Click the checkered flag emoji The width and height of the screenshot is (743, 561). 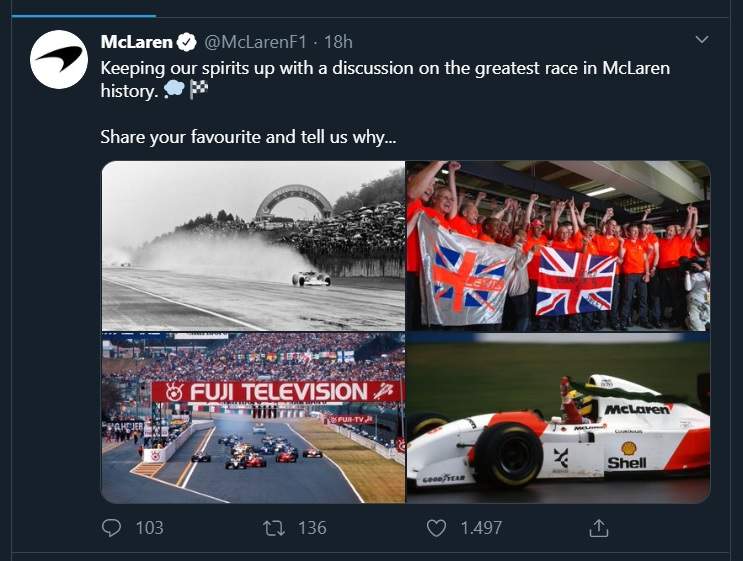pos(199,89)
